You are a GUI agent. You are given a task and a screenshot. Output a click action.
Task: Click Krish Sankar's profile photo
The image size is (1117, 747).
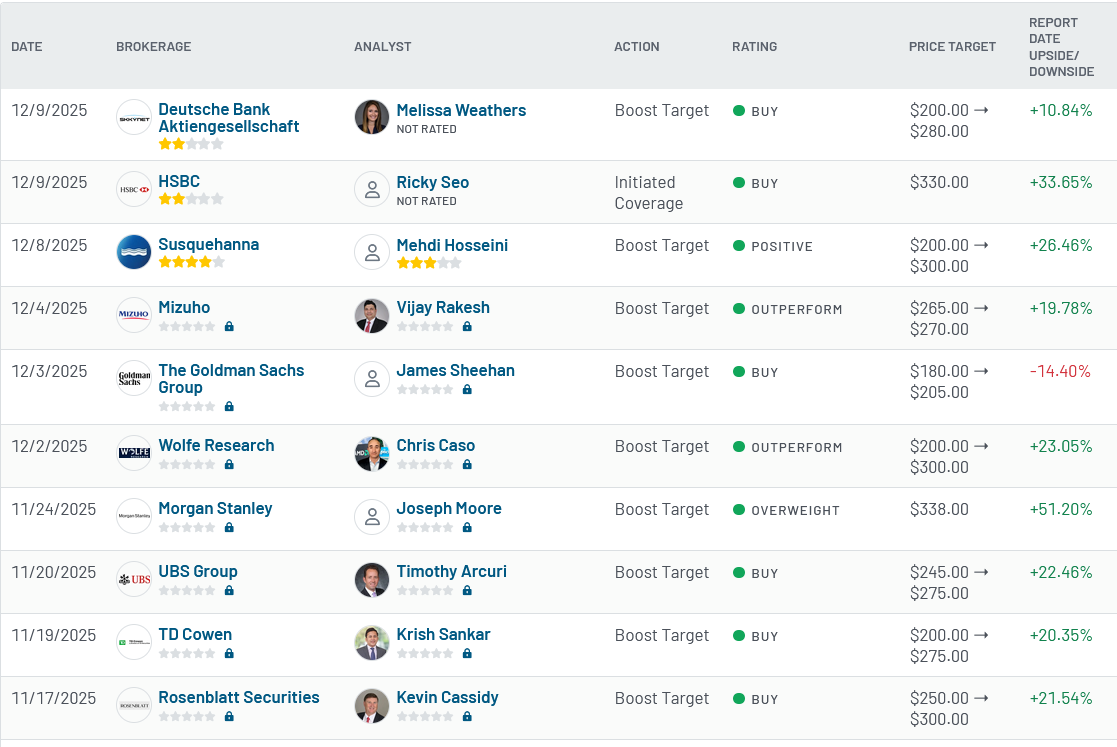tap(372, 642)
